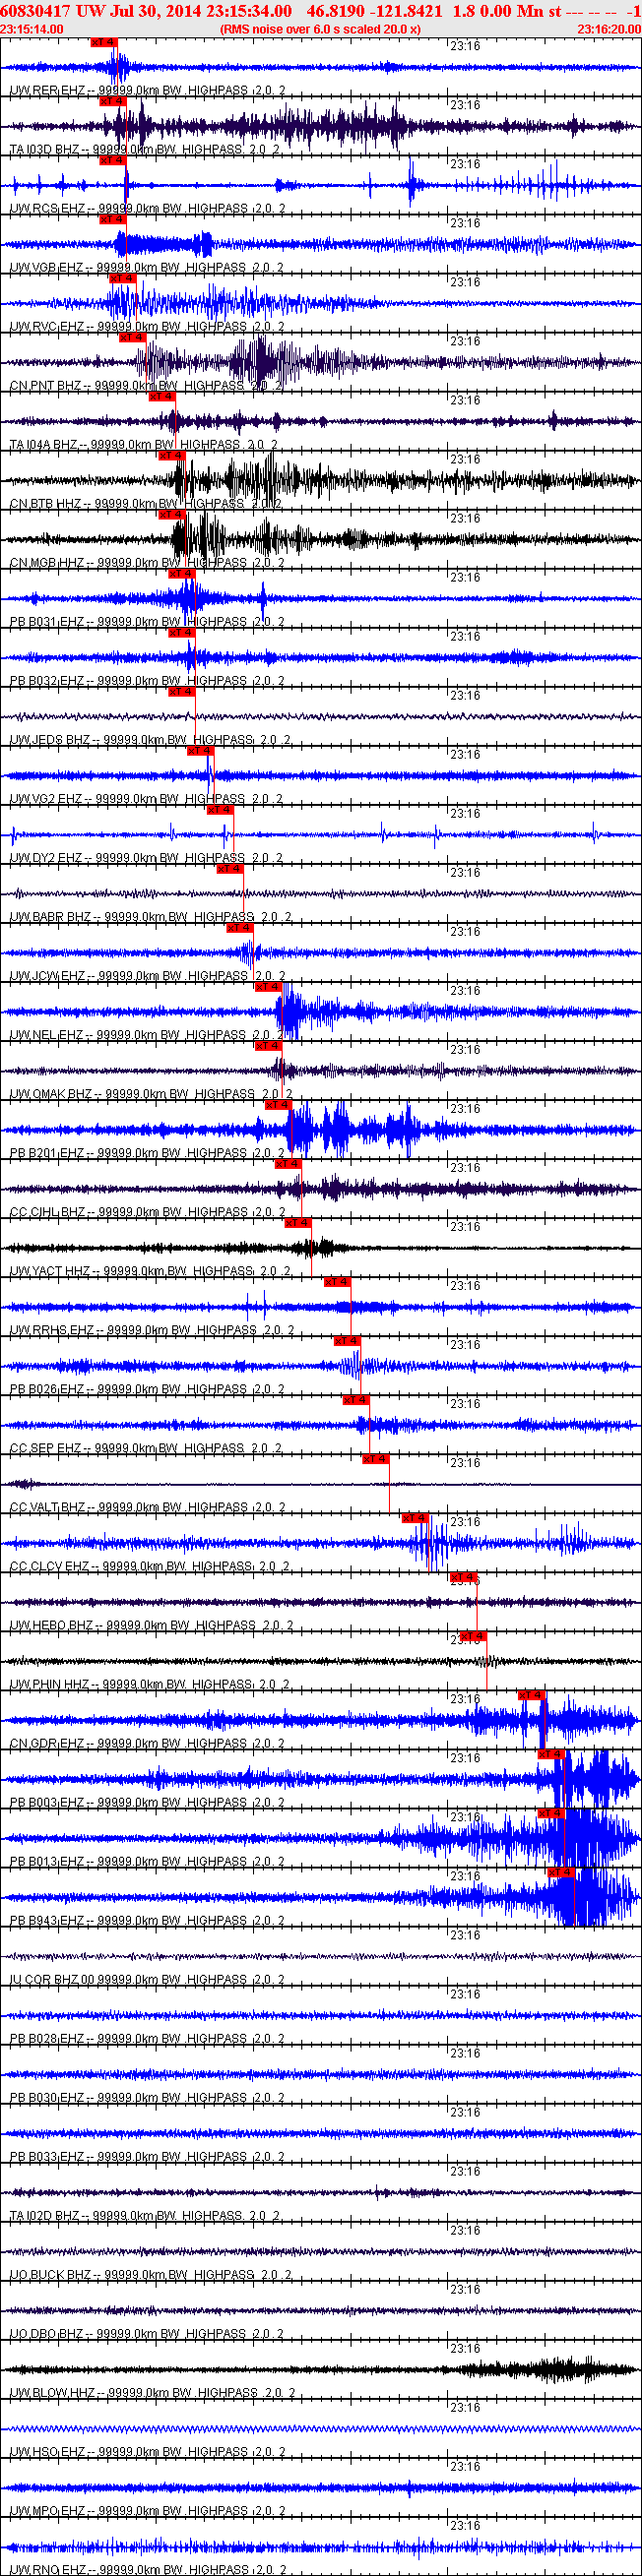642x2576 pixels.
Task: Select the red pick flag on CN.GDR.EHZ trace
Action: point(531,1694)
